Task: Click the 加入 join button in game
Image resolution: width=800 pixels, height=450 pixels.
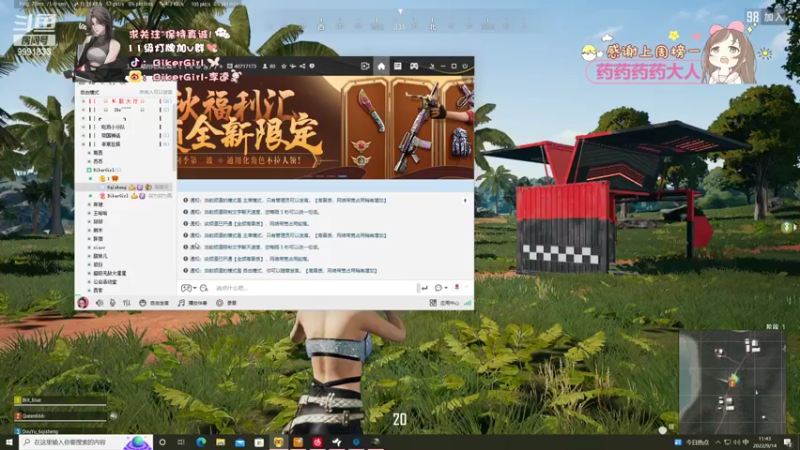Action: (773, 17)
